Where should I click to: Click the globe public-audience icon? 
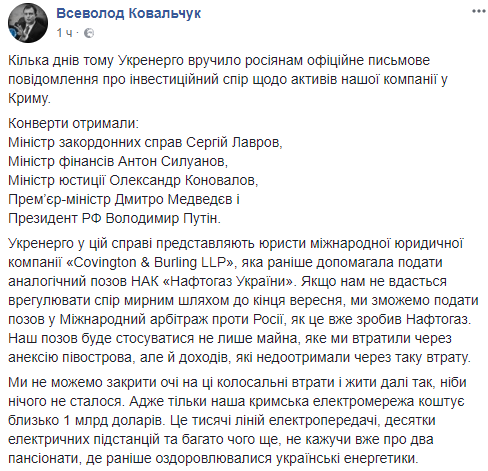click(x=89, y=33)
